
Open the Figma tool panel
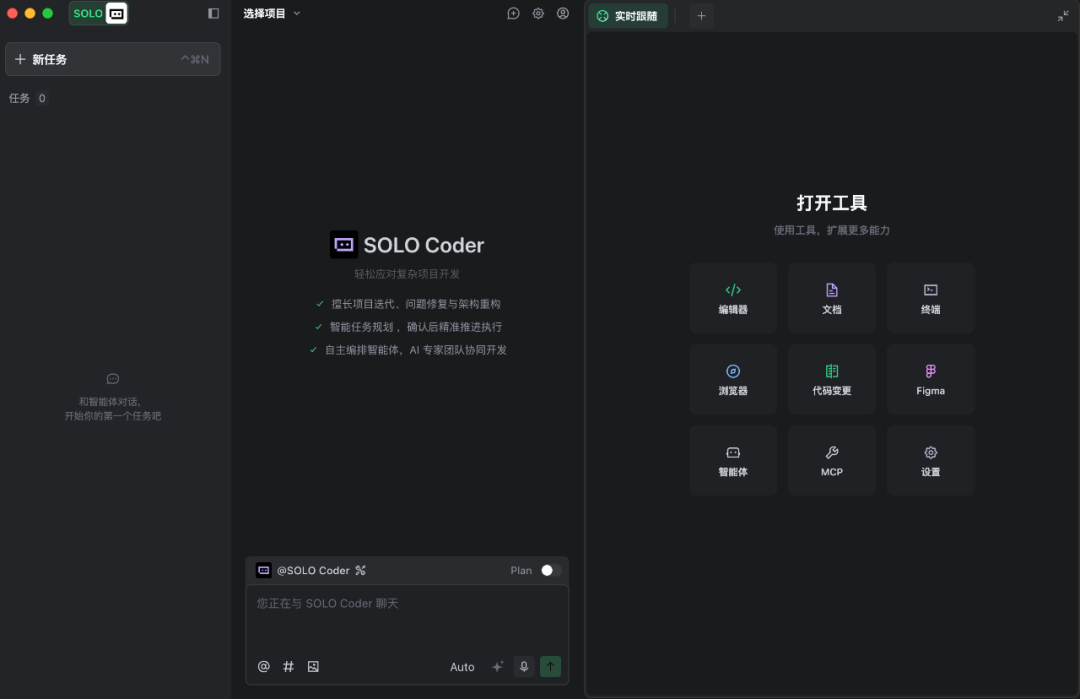point(930,379)
